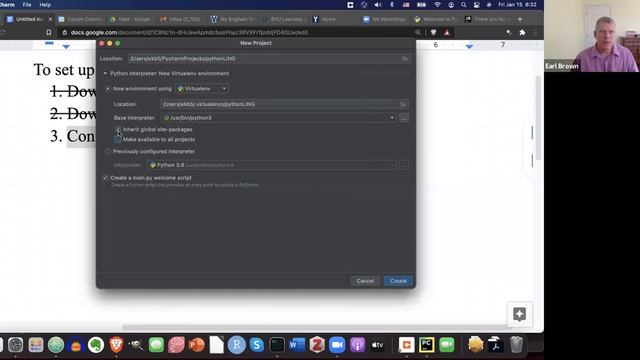640x360 pixels.
Task: Click the Explore button in Google Docs
Action: [x=519, y=314]
